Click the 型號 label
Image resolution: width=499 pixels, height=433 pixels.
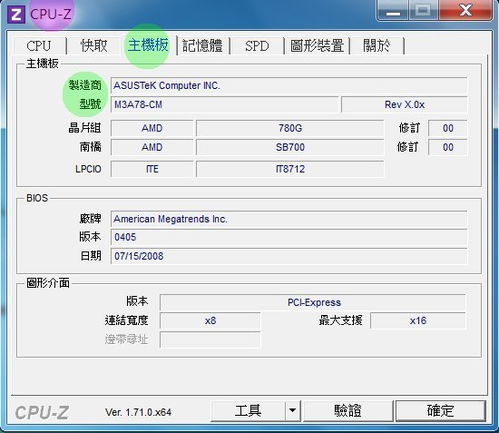click(x=90, y=104)
